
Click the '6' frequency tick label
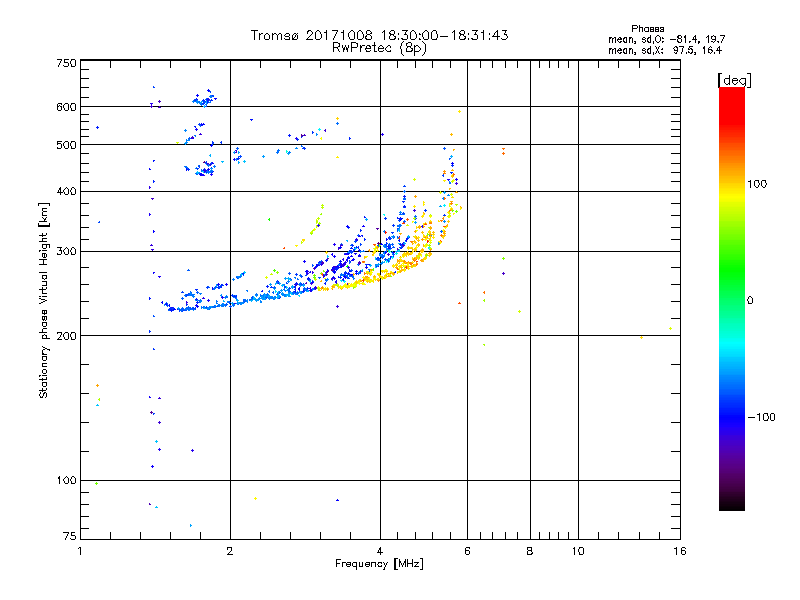[467, 551]
